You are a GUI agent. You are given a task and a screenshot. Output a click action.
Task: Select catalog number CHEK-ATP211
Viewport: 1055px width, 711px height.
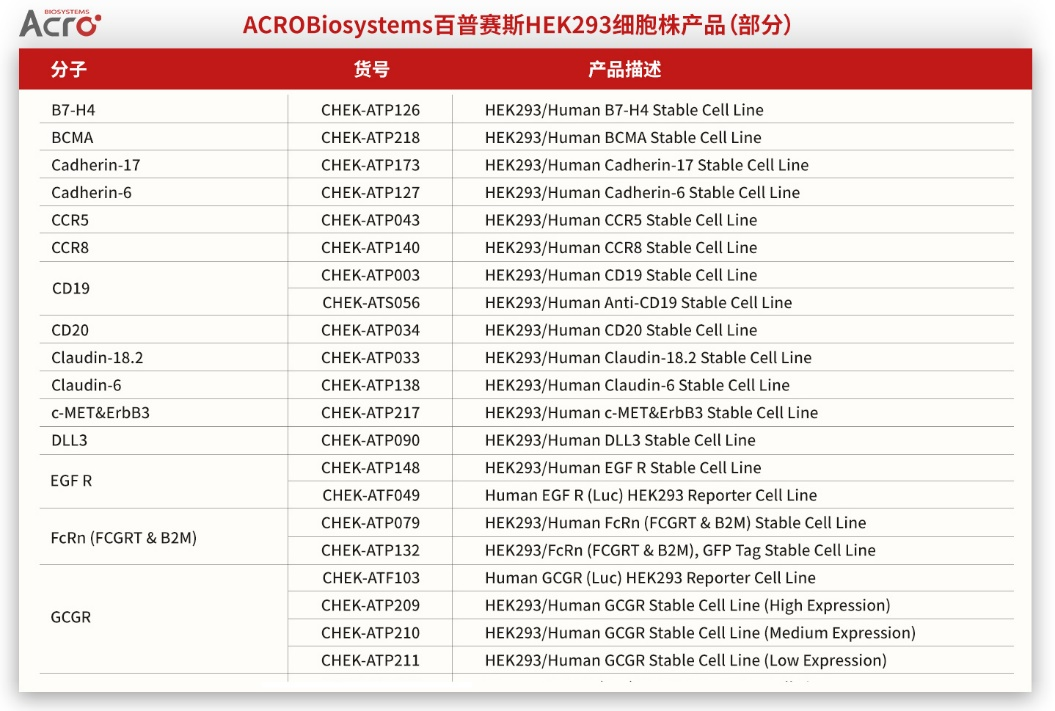(370, 661)
